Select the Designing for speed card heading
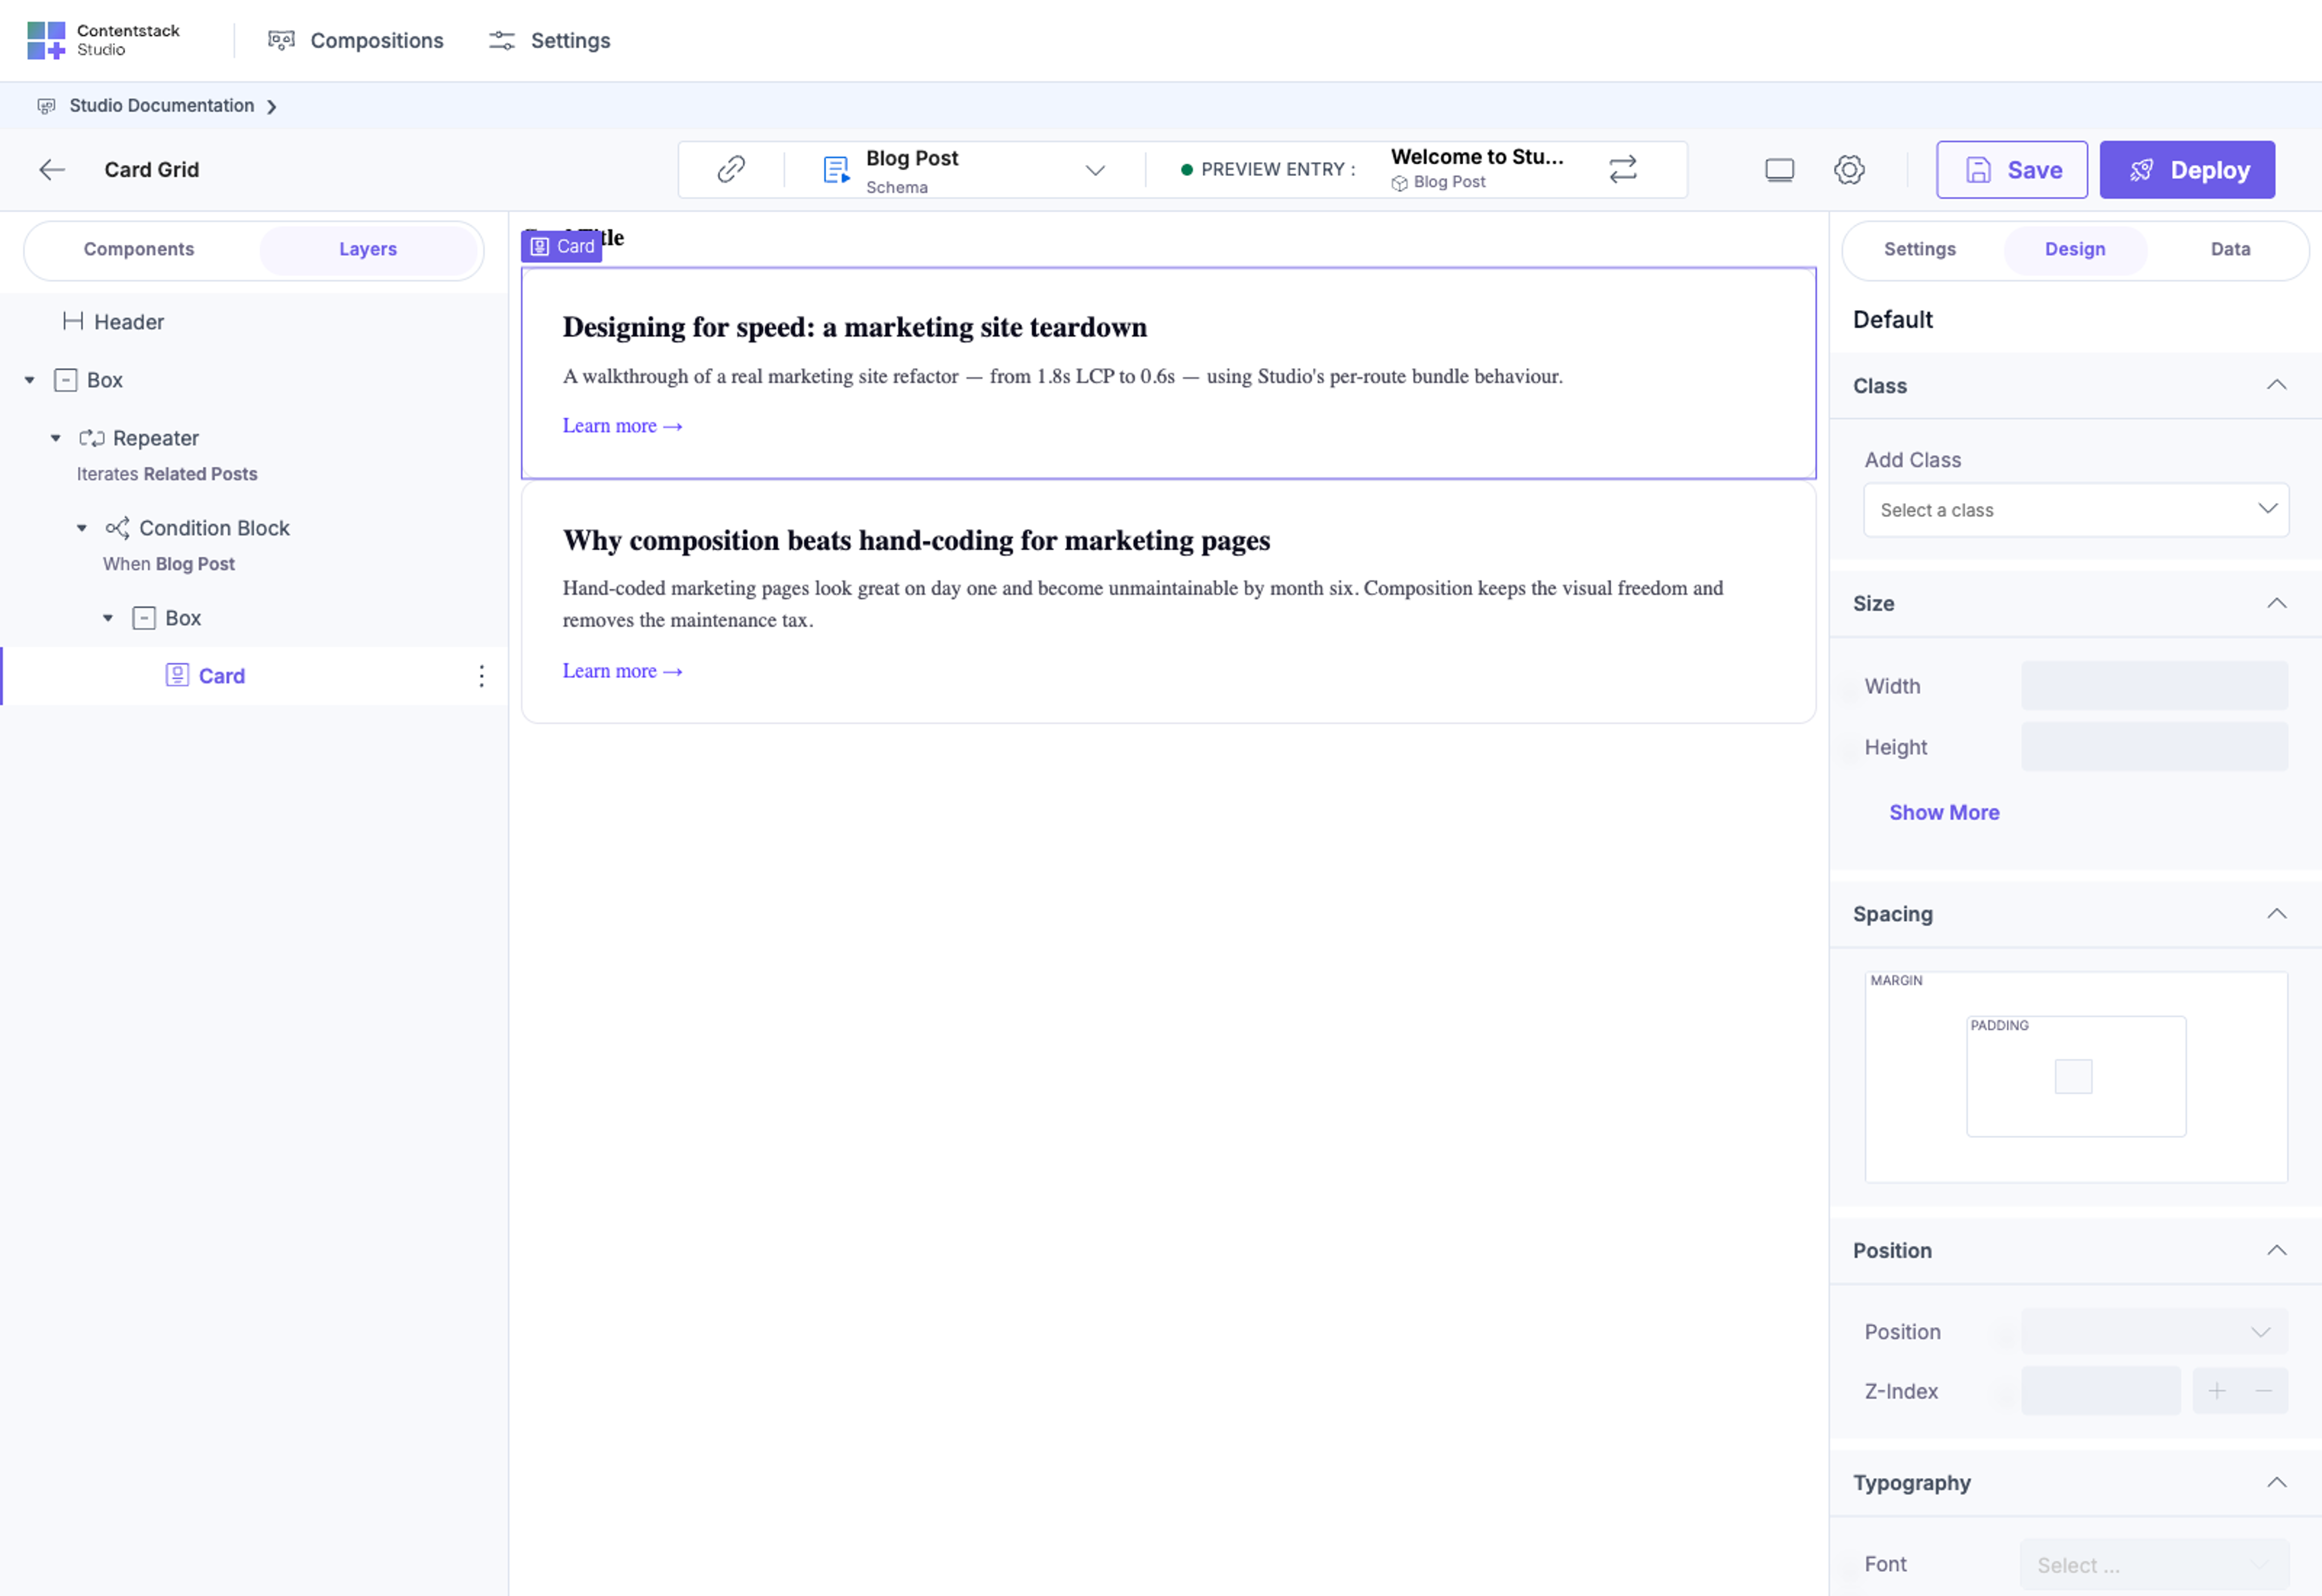The image size is (2322, 1596). [854, 327]
